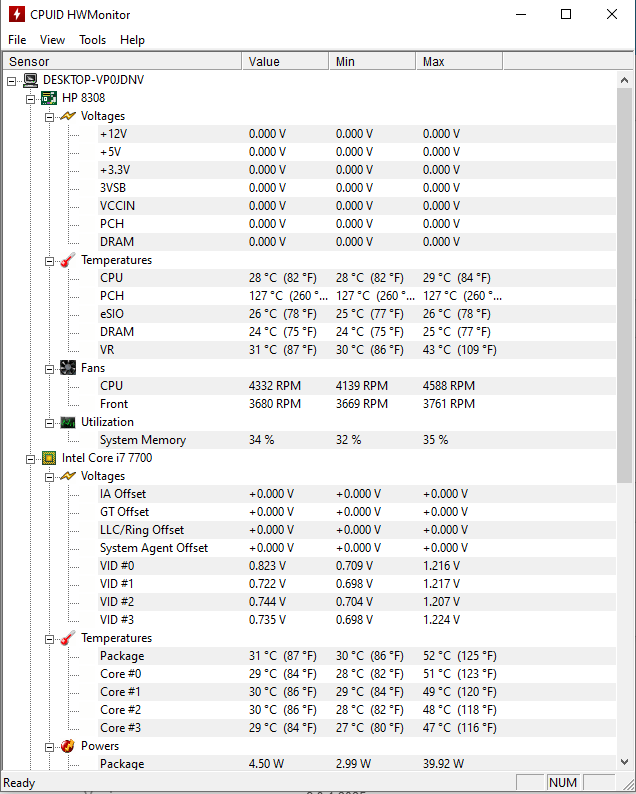Collapse the Fans section
Screen dimensions: 636x794
tap(49, 368)
